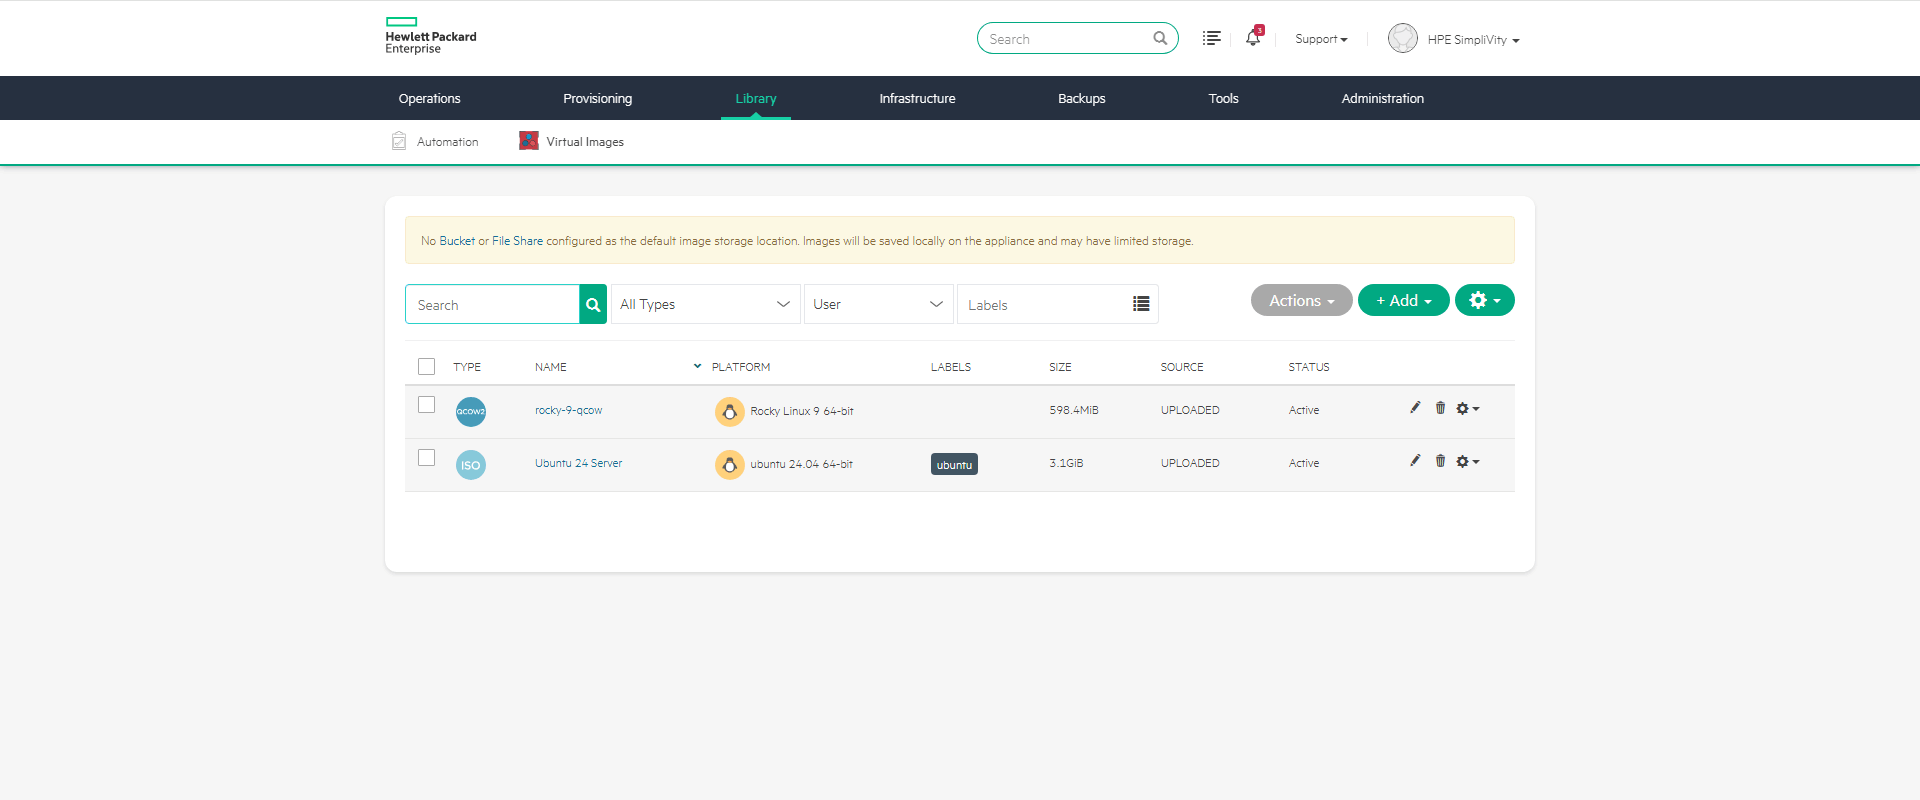The height and width of the screenshot is (800, 1920).
Task: Open the task list icon in header
Action: pyautogui.click(x=1211, y=38)
